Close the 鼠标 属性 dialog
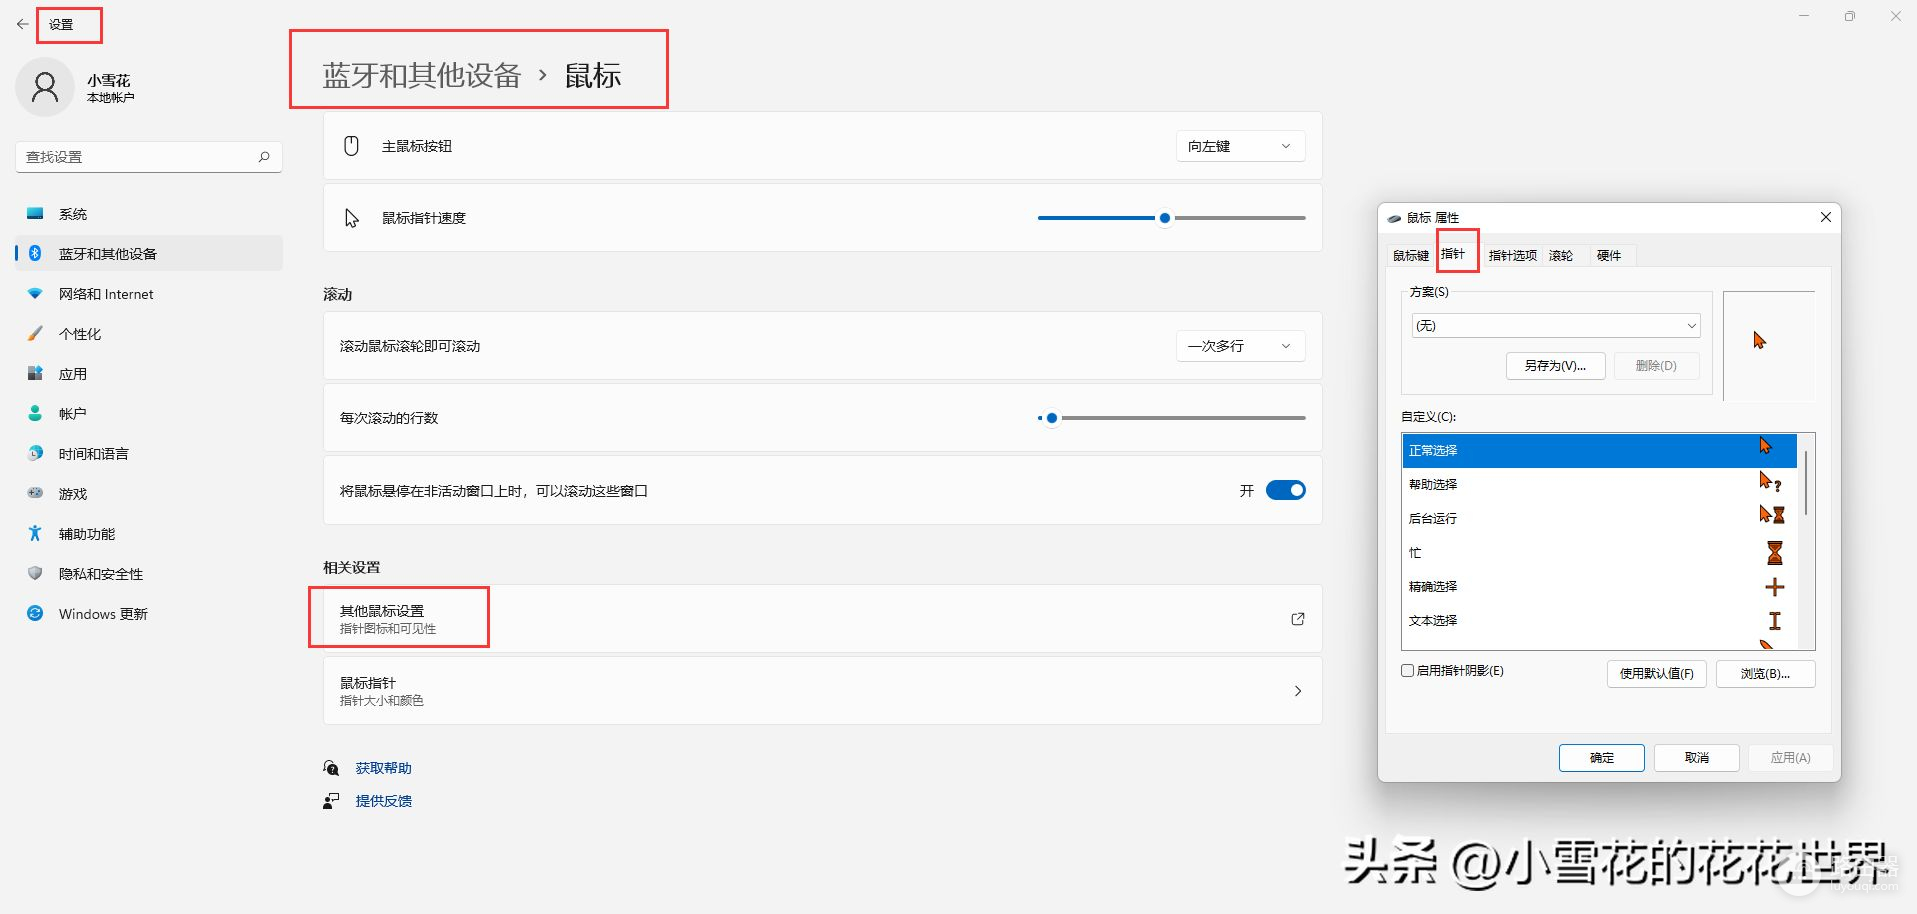 pyautogui.click(x=1825, y=217)
